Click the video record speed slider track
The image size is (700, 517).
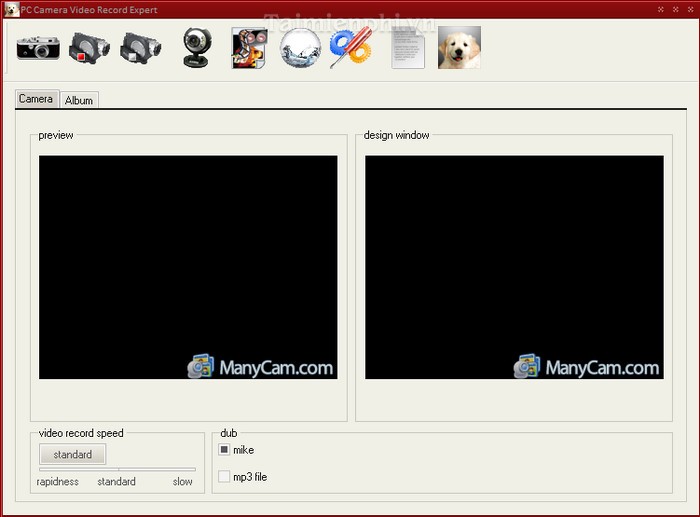[x=117, y=469]
